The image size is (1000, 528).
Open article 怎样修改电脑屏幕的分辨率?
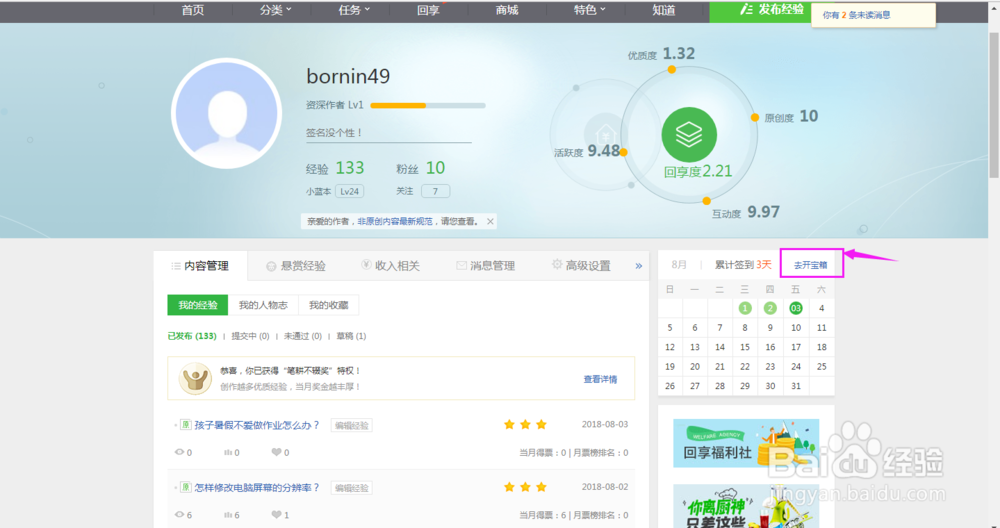click(256, 488)
